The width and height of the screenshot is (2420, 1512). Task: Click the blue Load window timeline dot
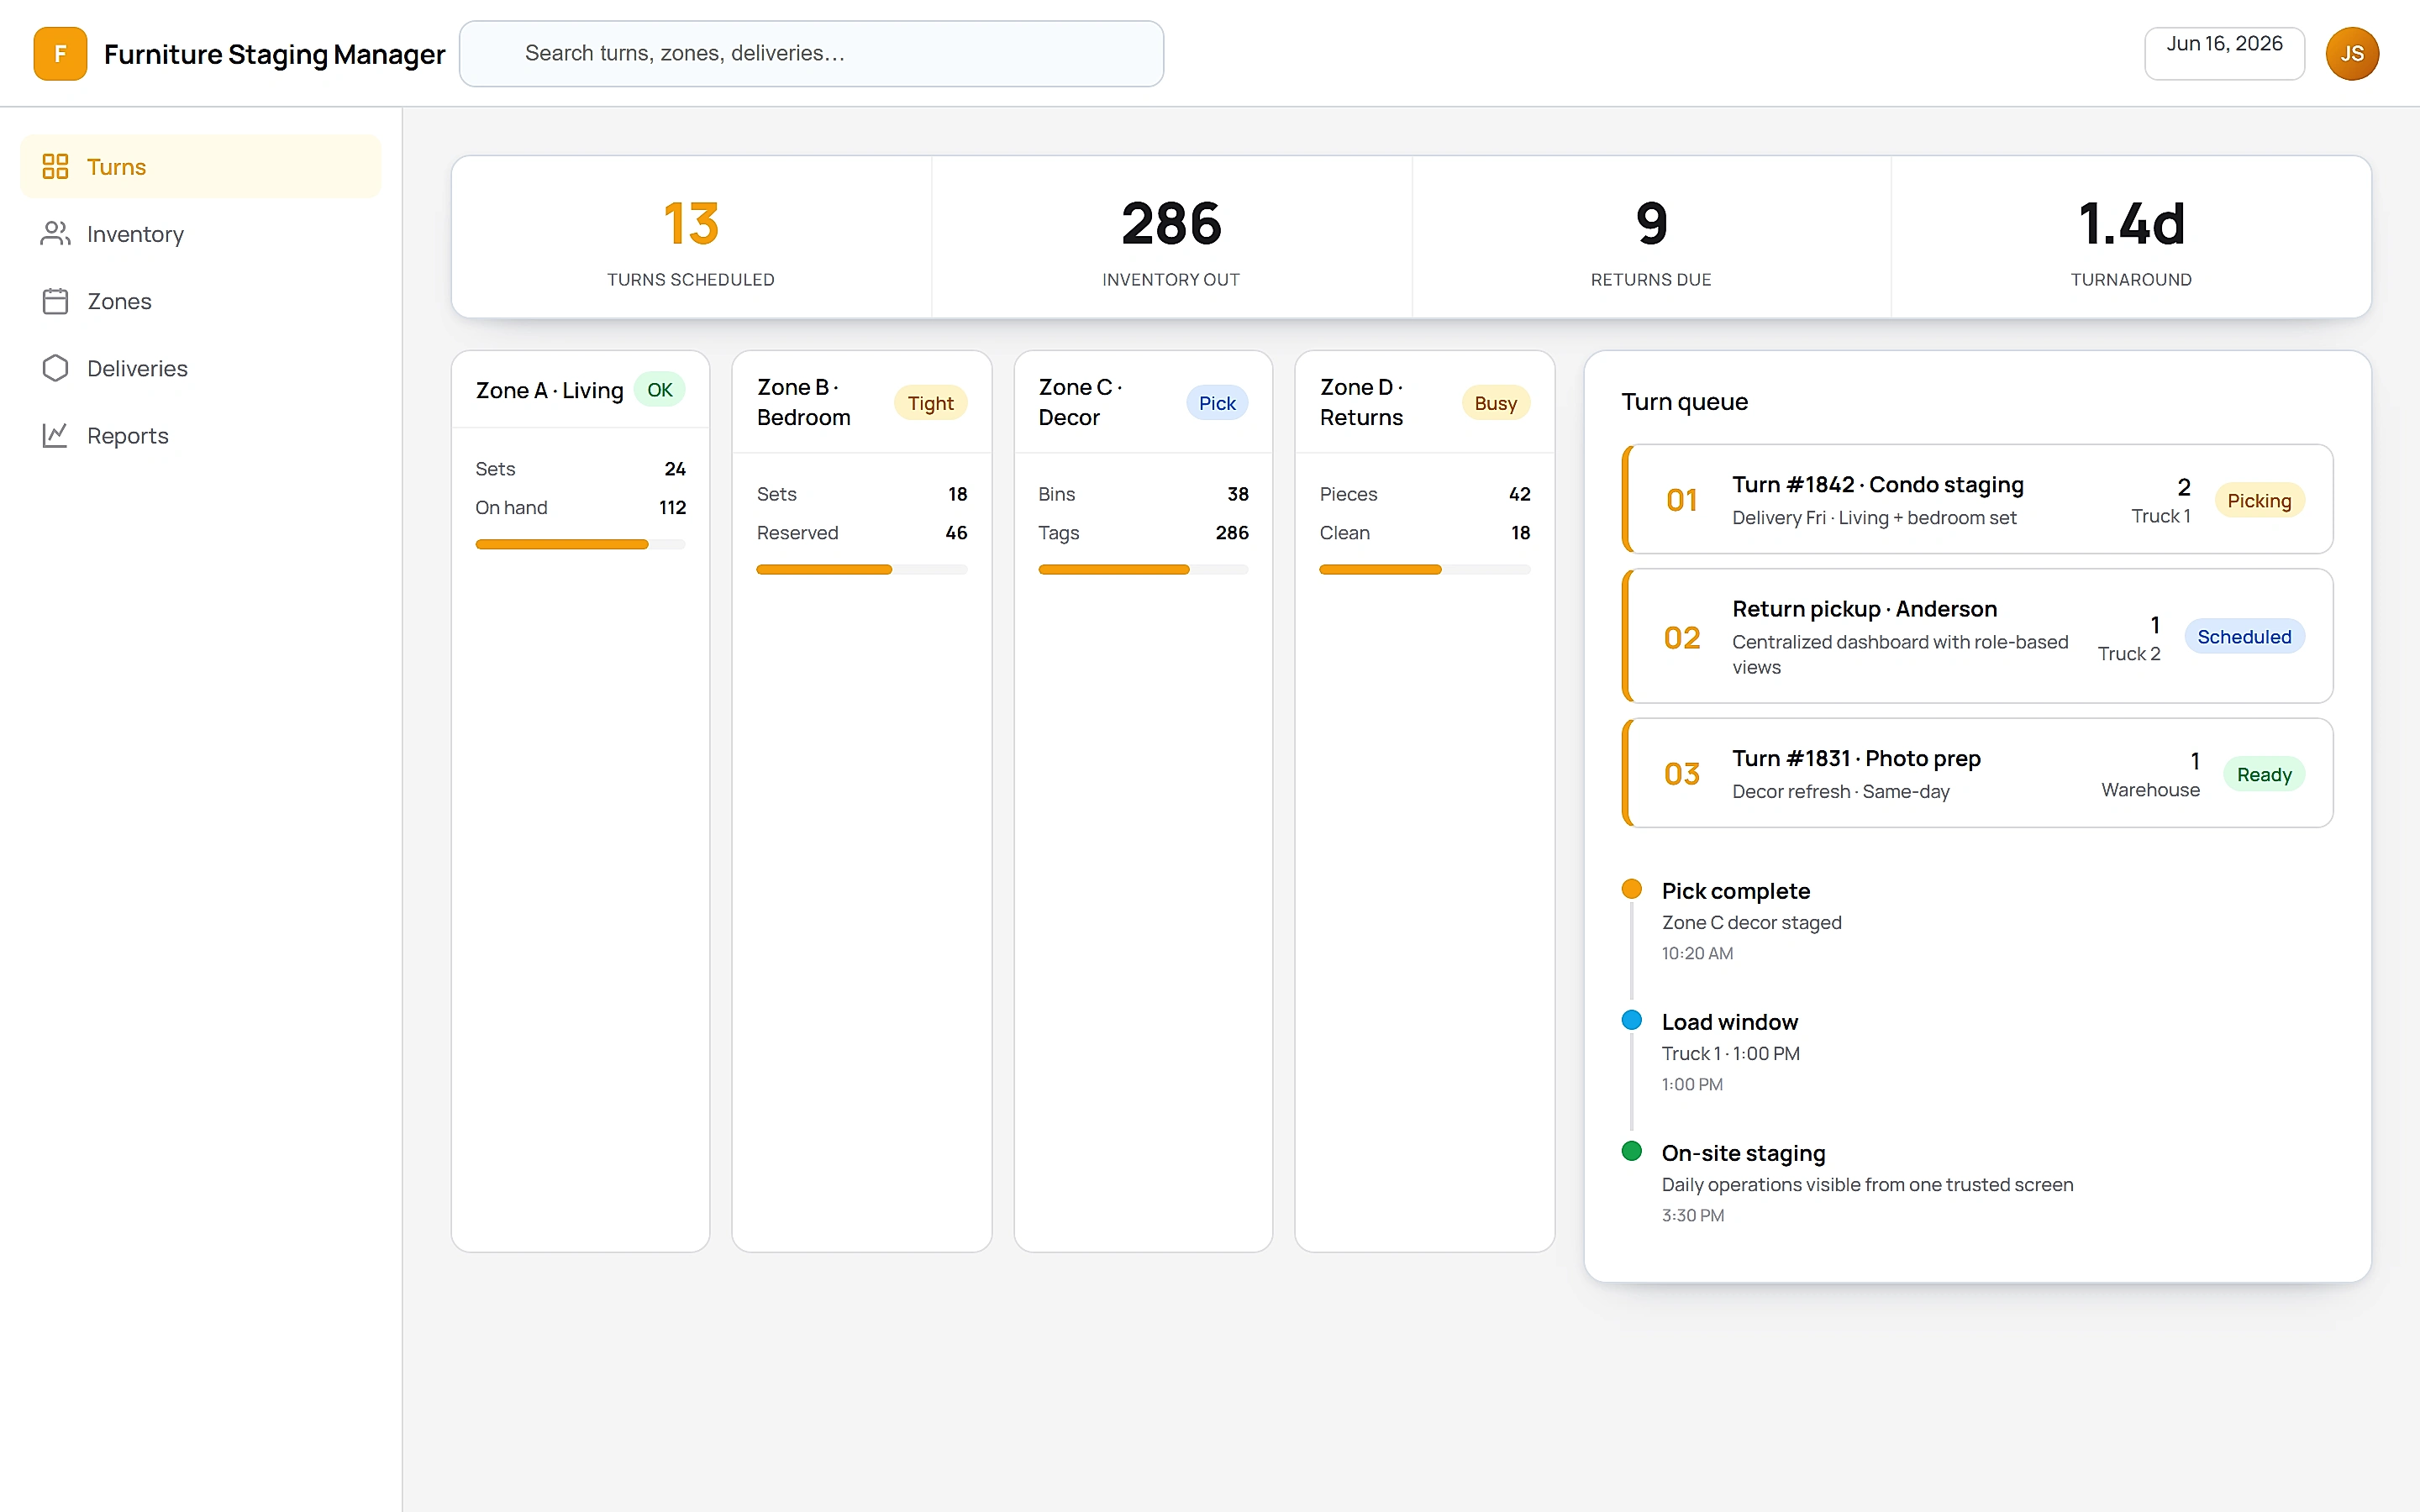point(1631,1019)
